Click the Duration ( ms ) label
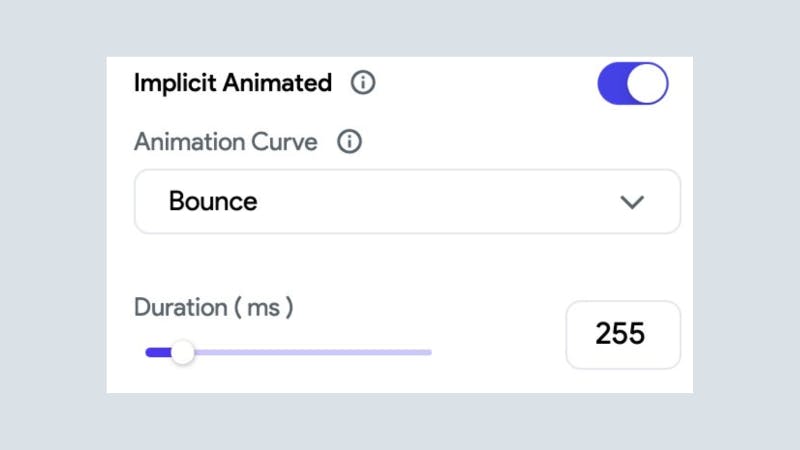The width and height of the screenshot is (800, 450). point(213,308)
